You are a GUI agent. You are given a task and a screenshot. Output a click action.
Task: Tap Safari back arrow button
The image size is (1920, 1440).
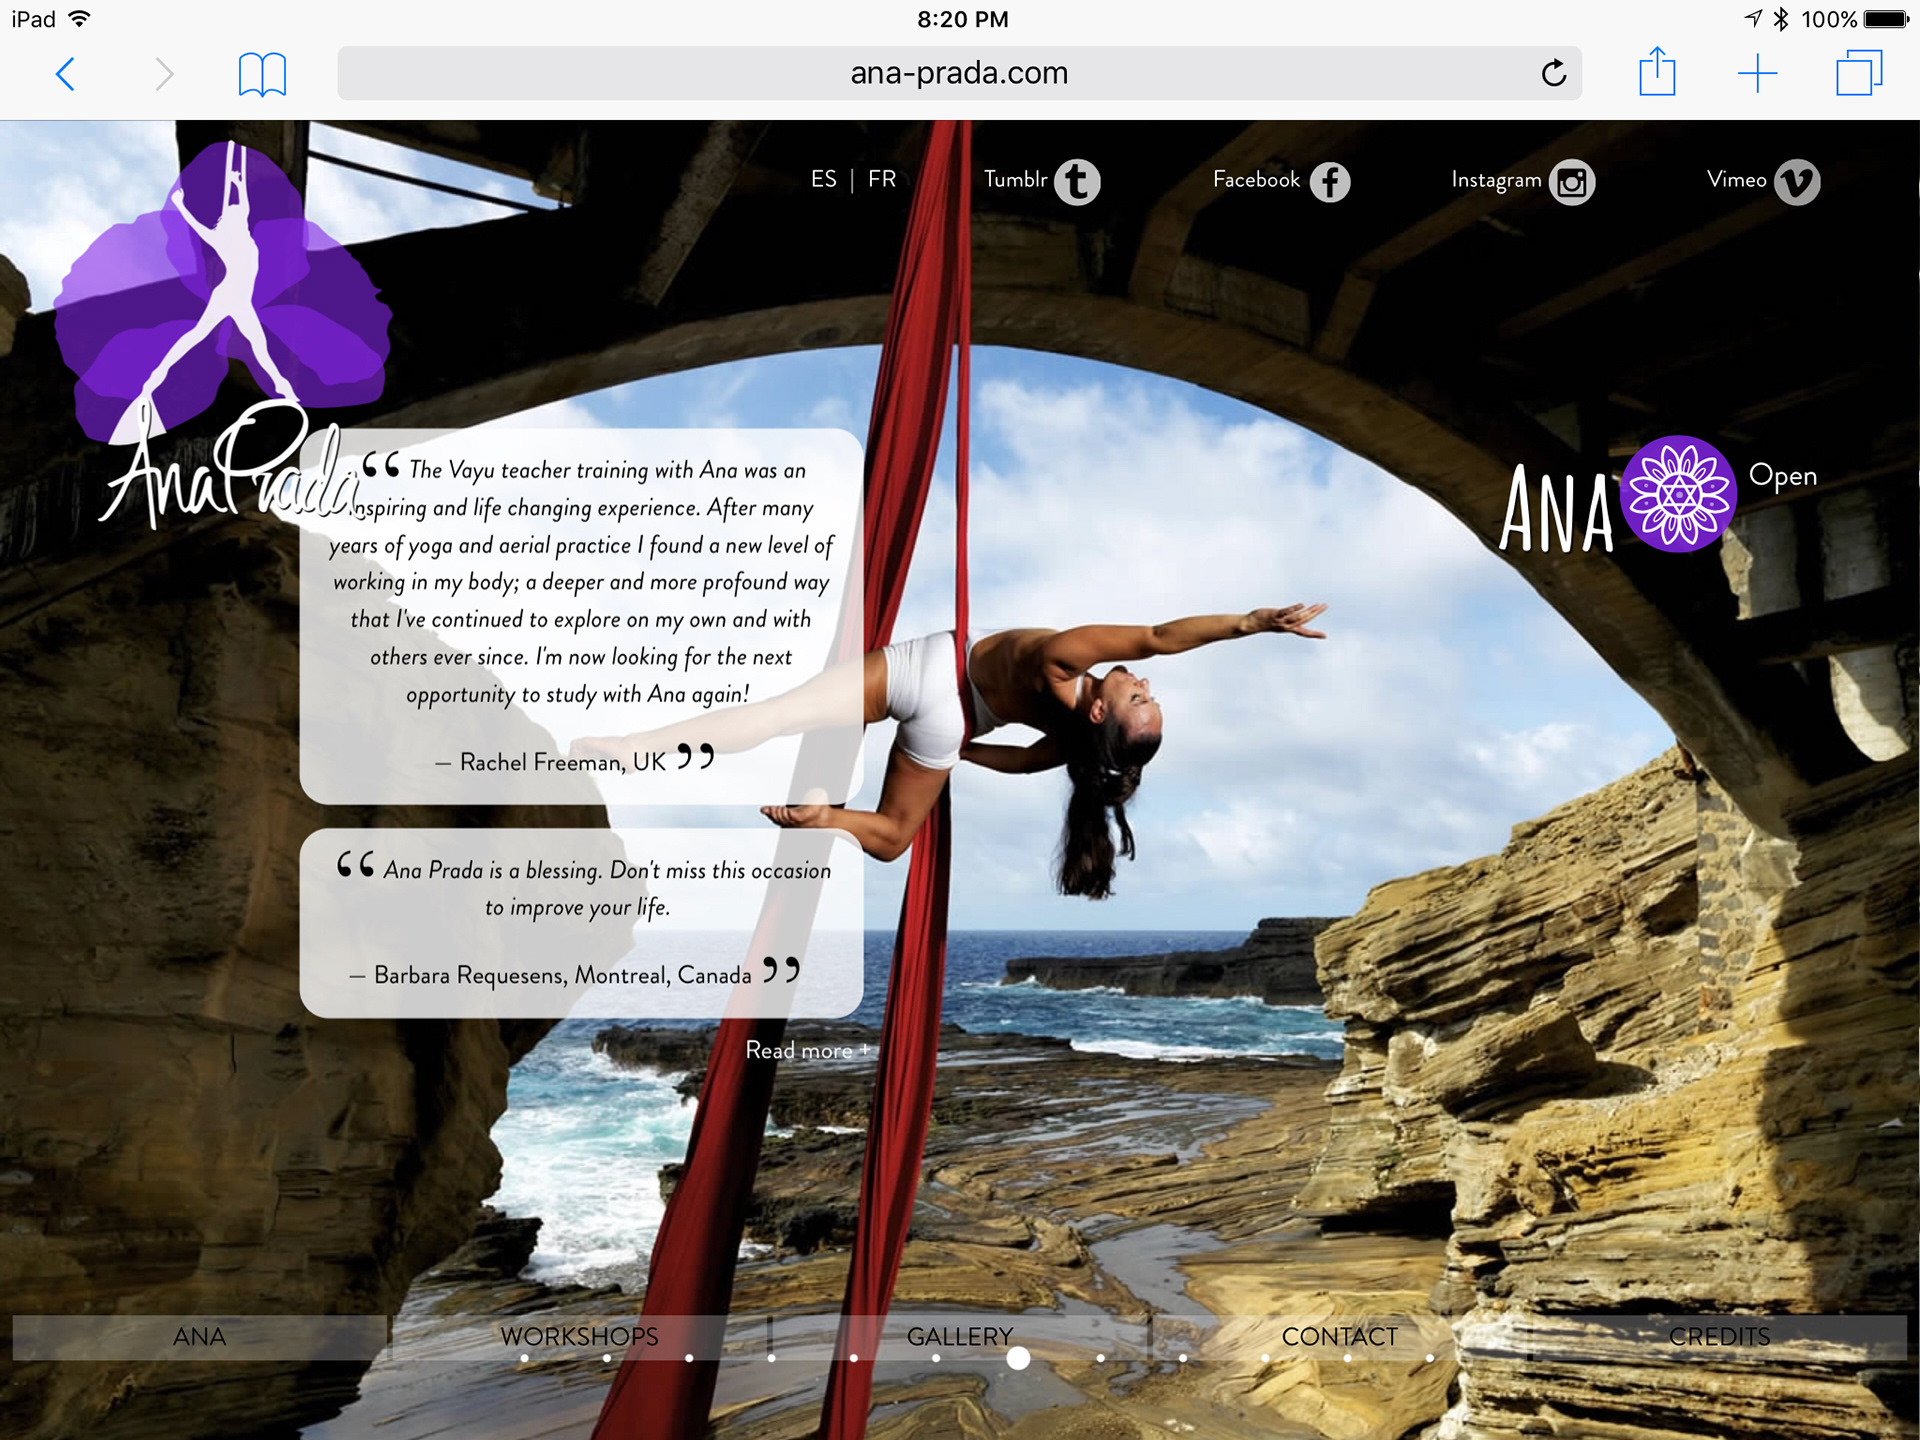(66, 74)
